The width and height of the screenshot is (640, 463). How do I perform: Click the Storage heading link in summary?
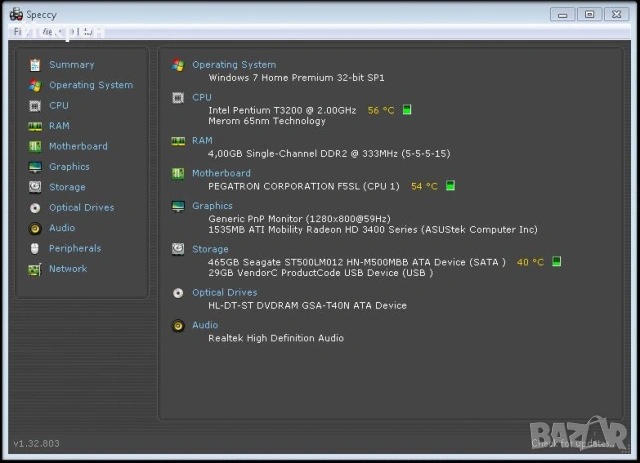[x=210, y=249]
